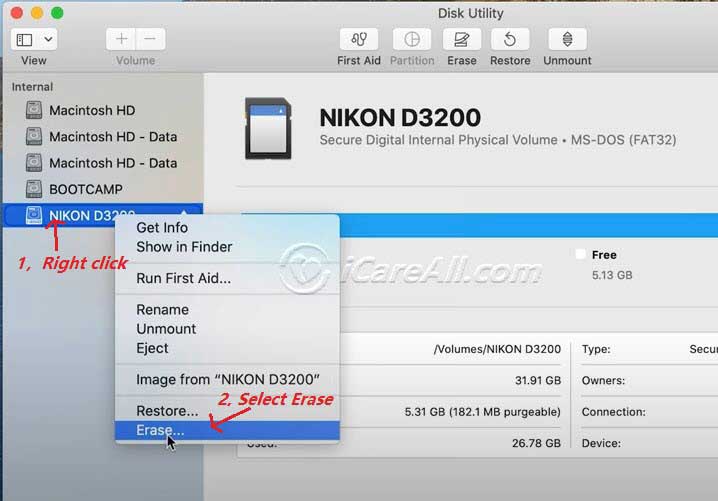Click the blue used-space usage bar
Viewport: 718px width, 501px height.
point(528,226)
